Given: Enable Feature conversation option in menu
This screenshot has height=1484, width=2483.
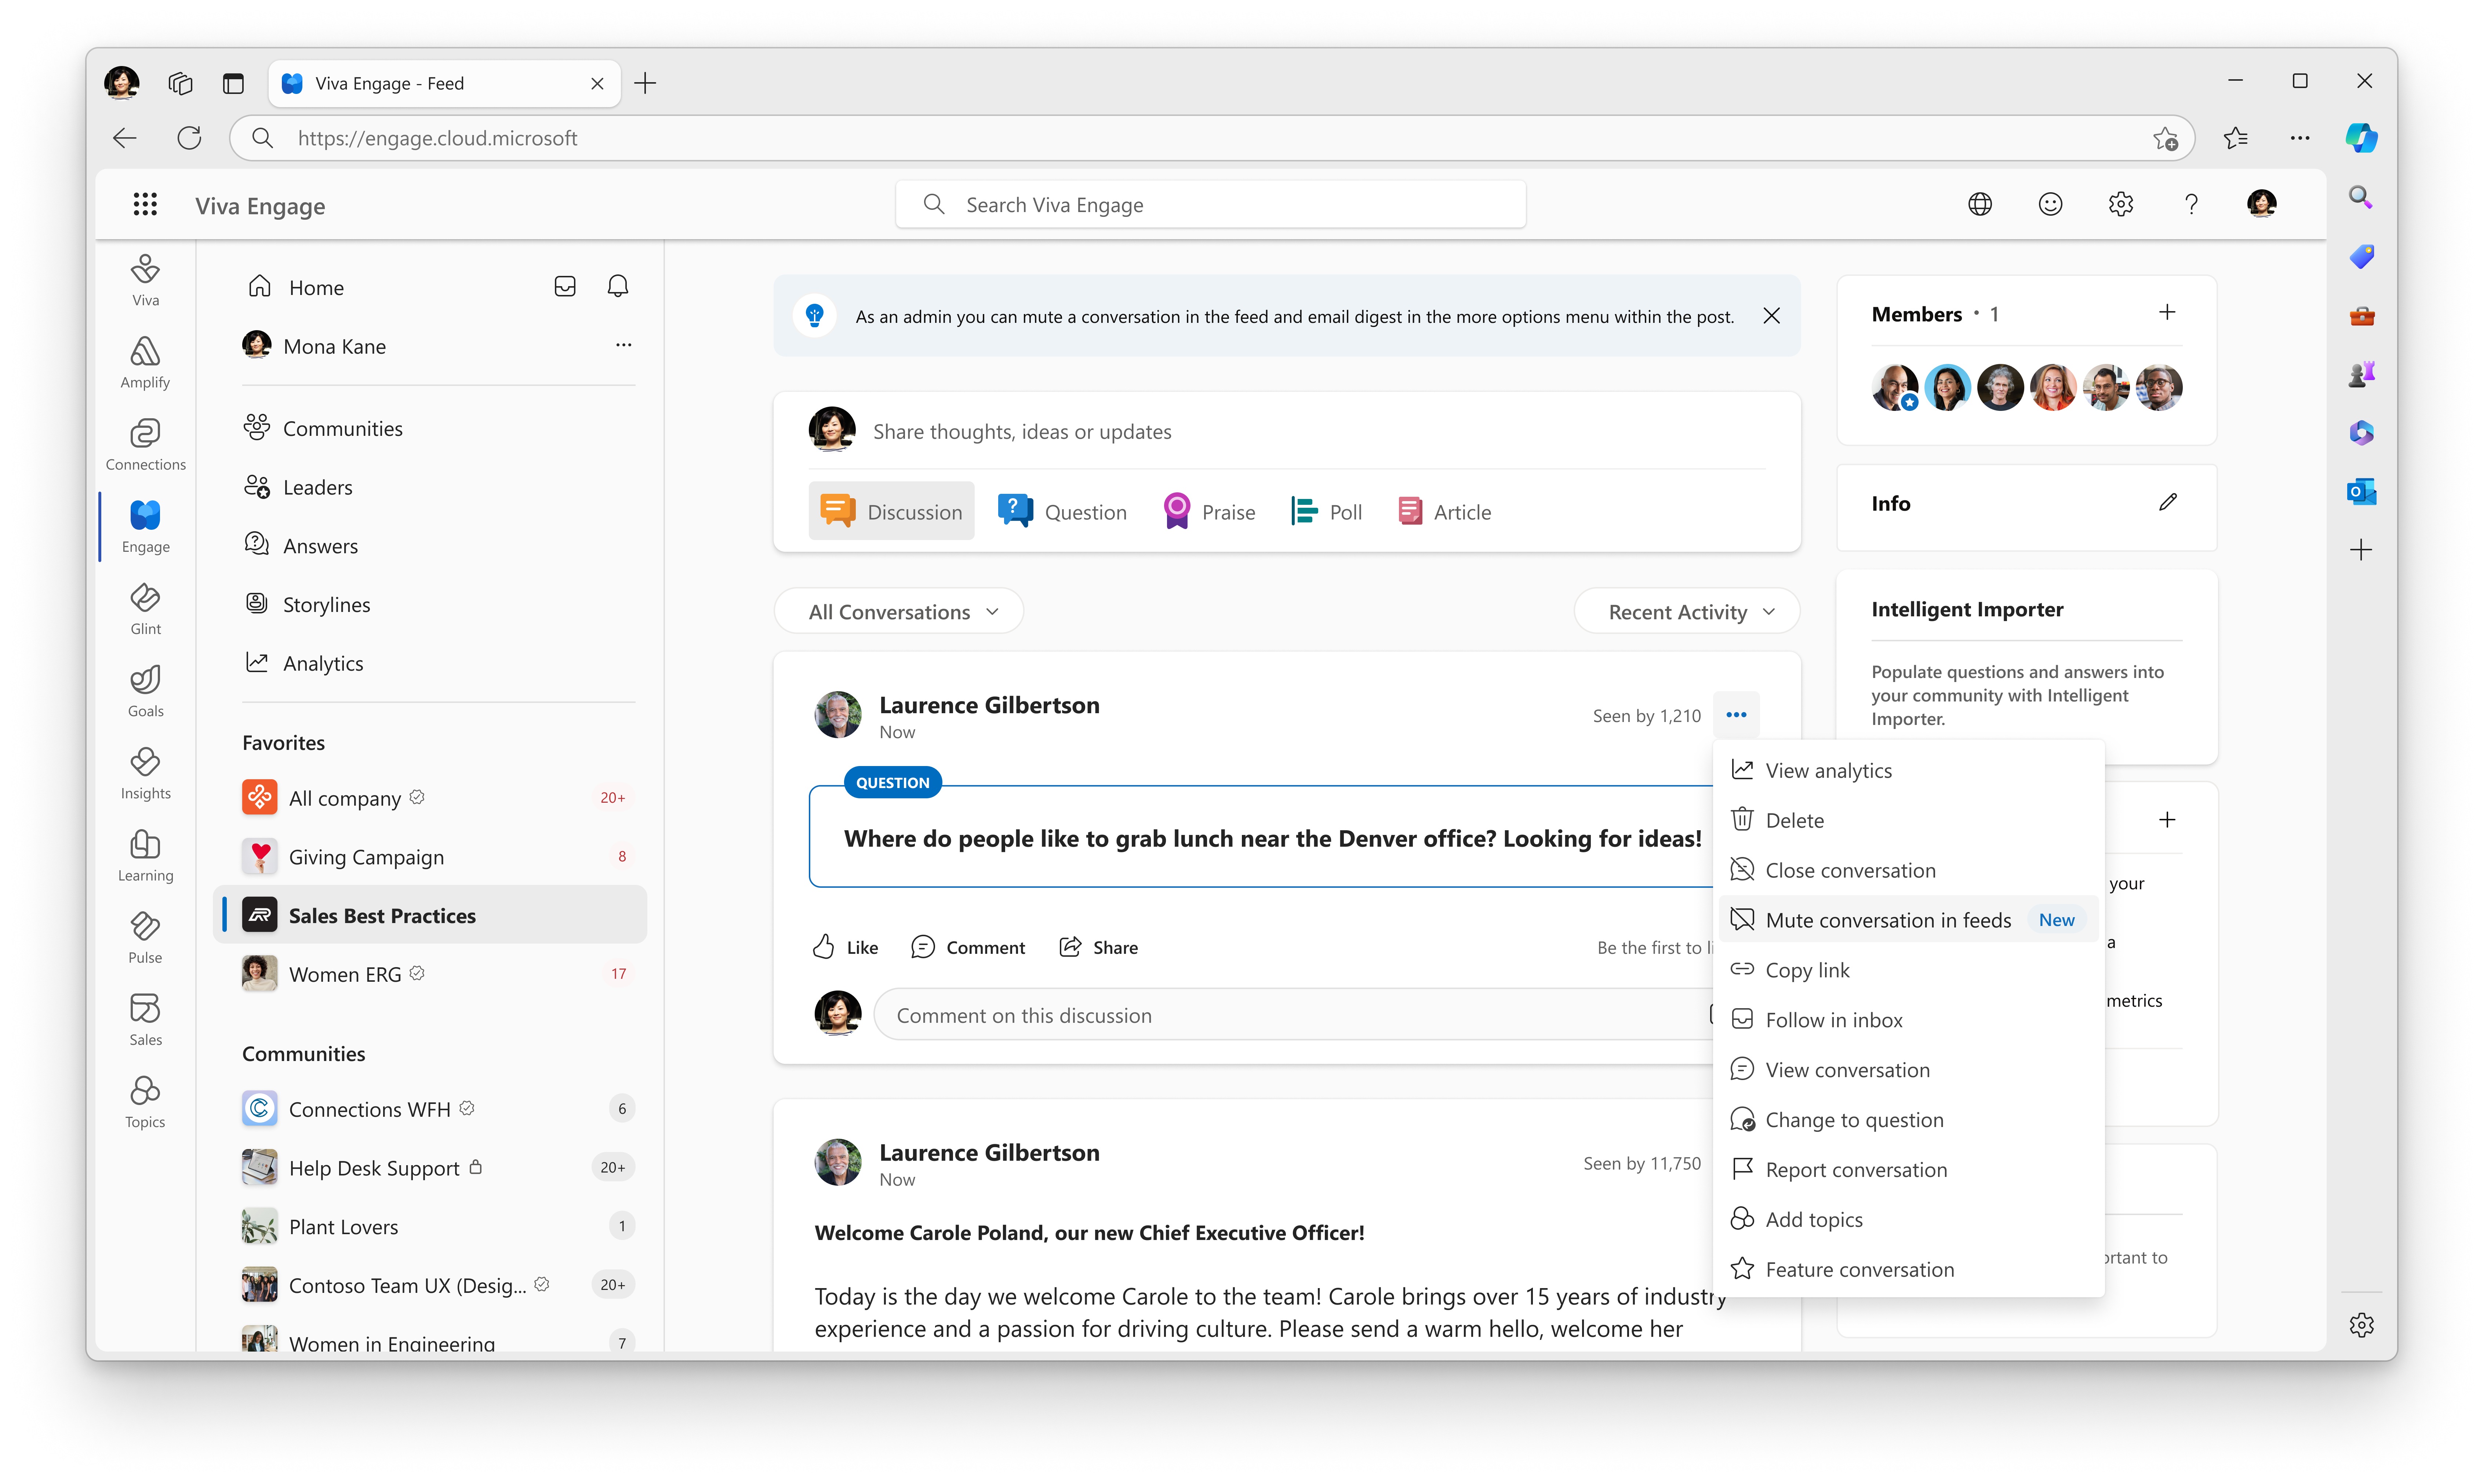Looking at the screenshot, I should 1859,1269.
